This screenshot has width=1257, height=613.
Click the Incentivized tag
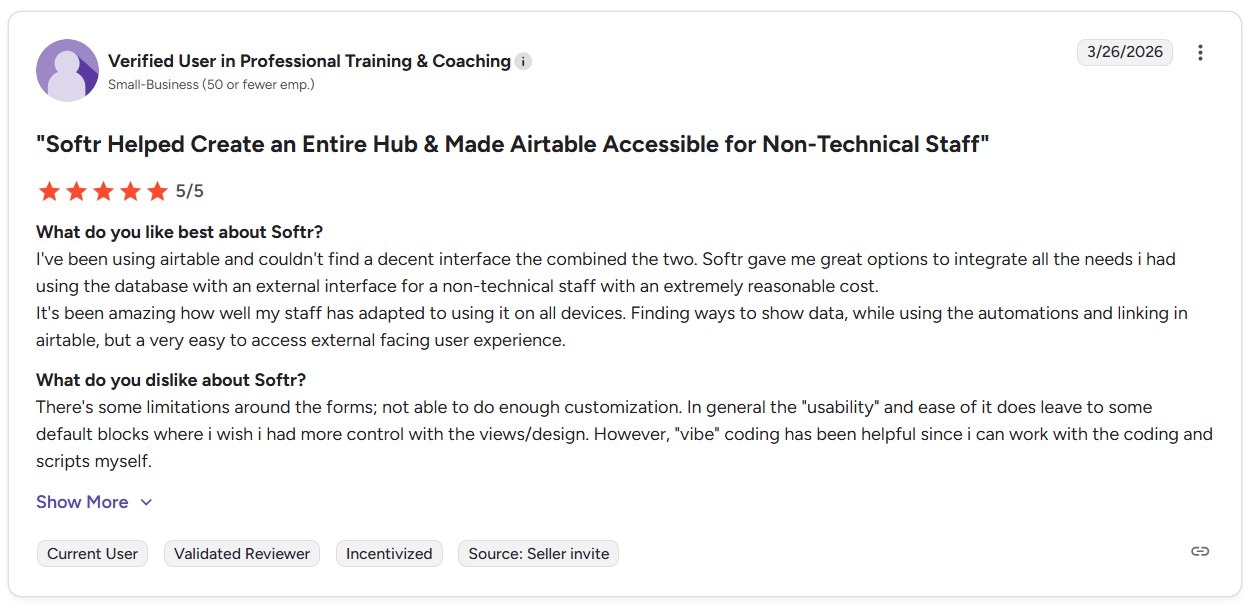(x=389, y=554)
